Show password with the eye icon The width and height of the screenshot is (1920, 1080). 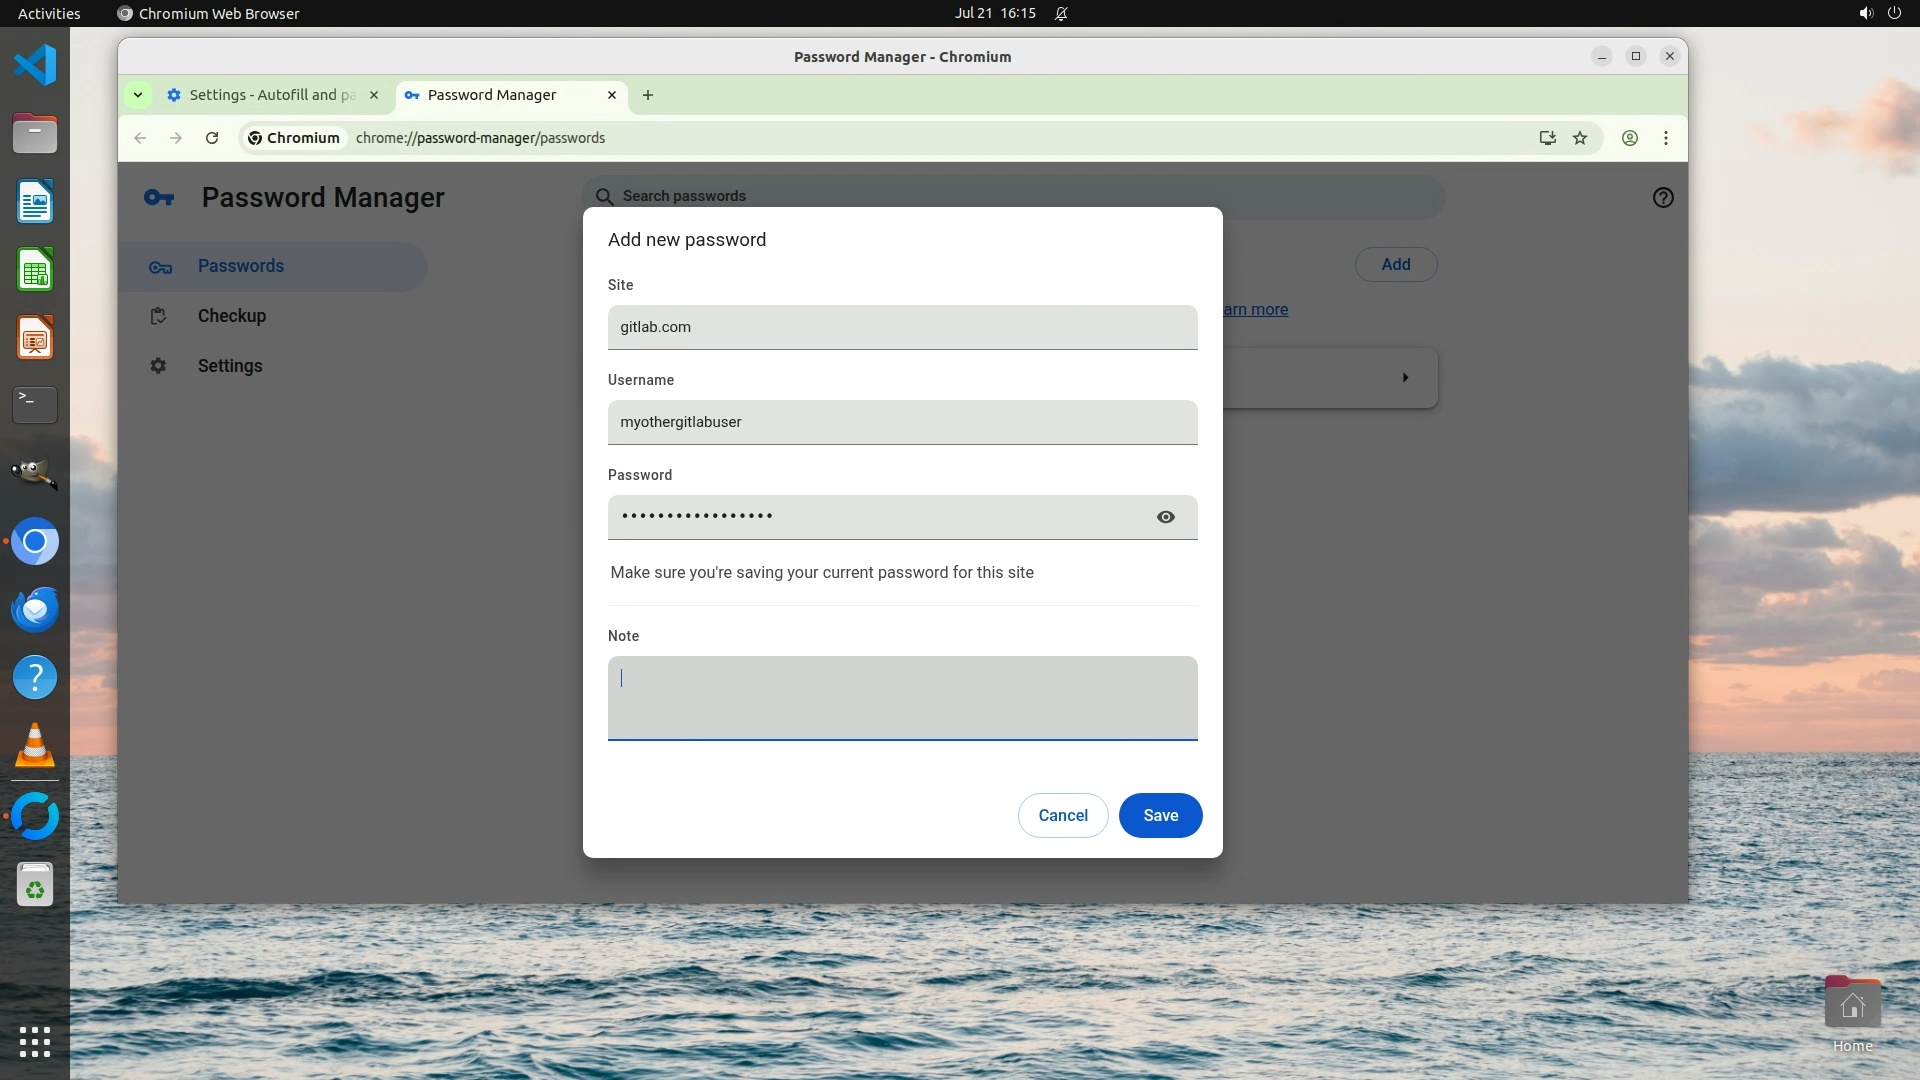coord(1165,517)
